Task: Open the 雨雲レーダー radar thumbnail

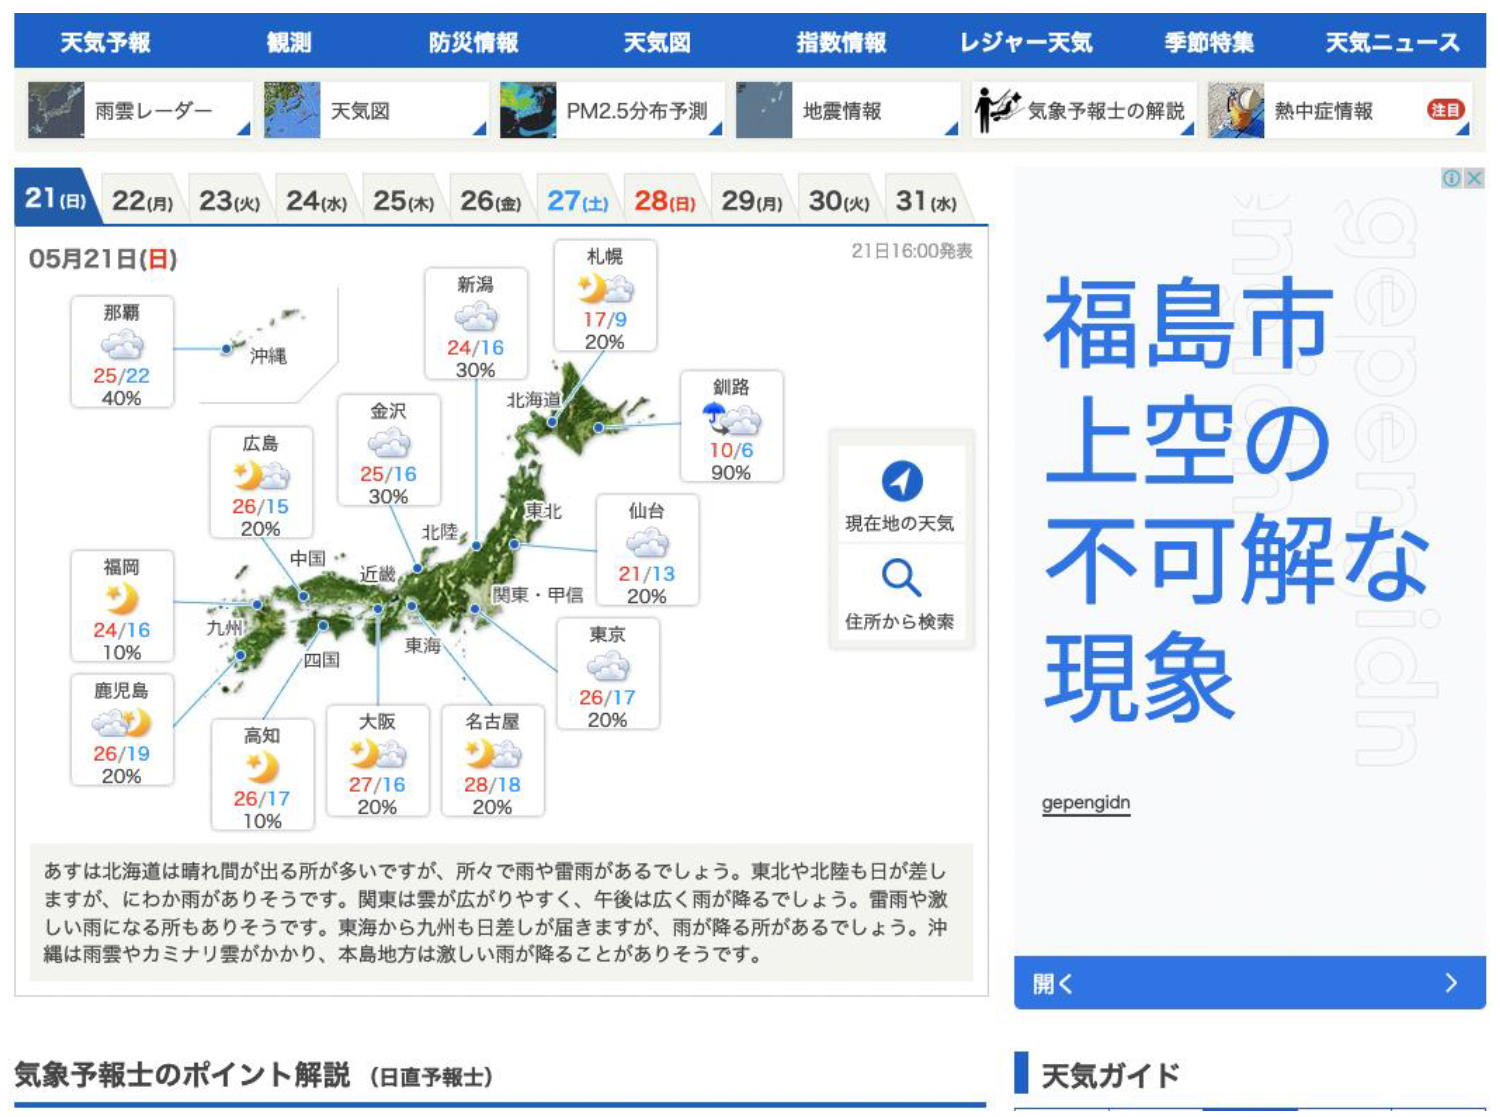Action: [56, 110]
